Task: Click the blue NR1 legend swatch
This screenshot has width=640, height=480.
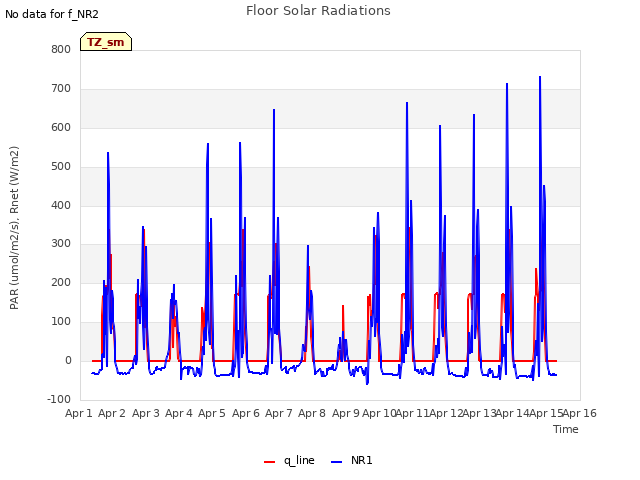Action: [336, 462]
